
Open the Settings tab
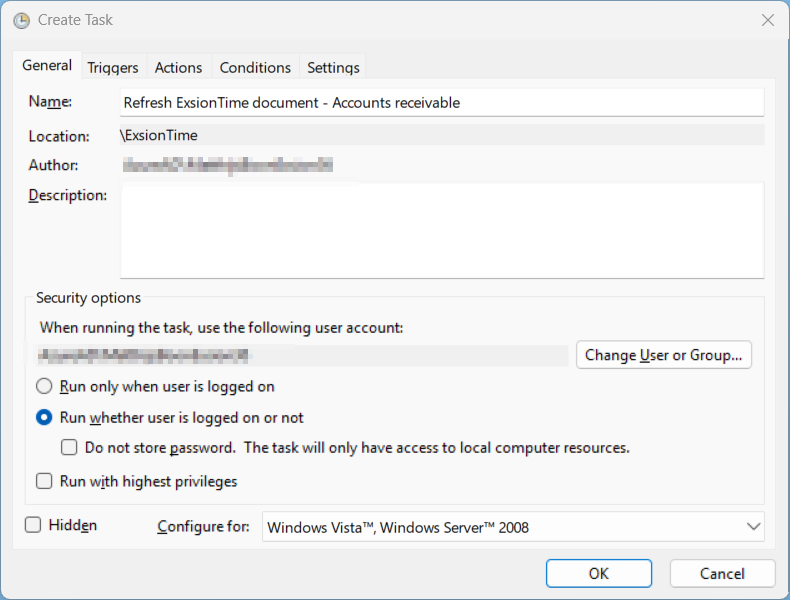(333, 67)
